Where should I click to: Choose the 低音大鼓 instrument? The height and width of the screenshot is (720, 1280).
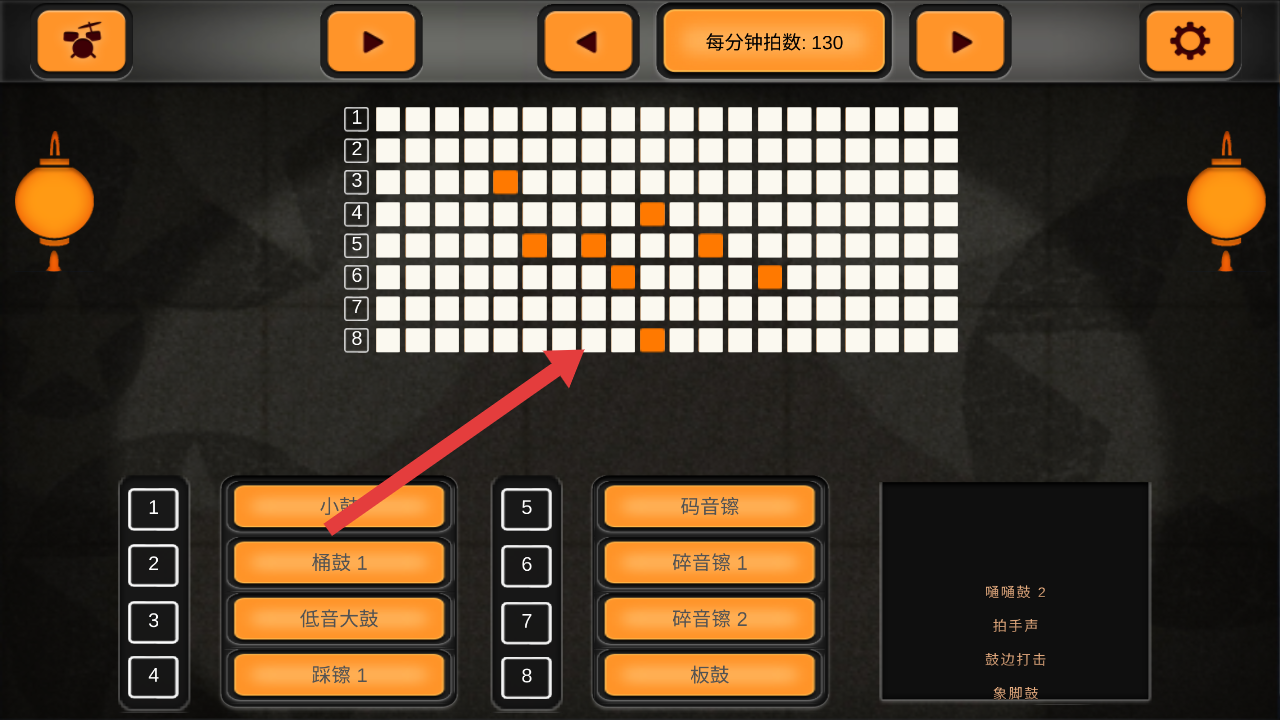point(339,619)
